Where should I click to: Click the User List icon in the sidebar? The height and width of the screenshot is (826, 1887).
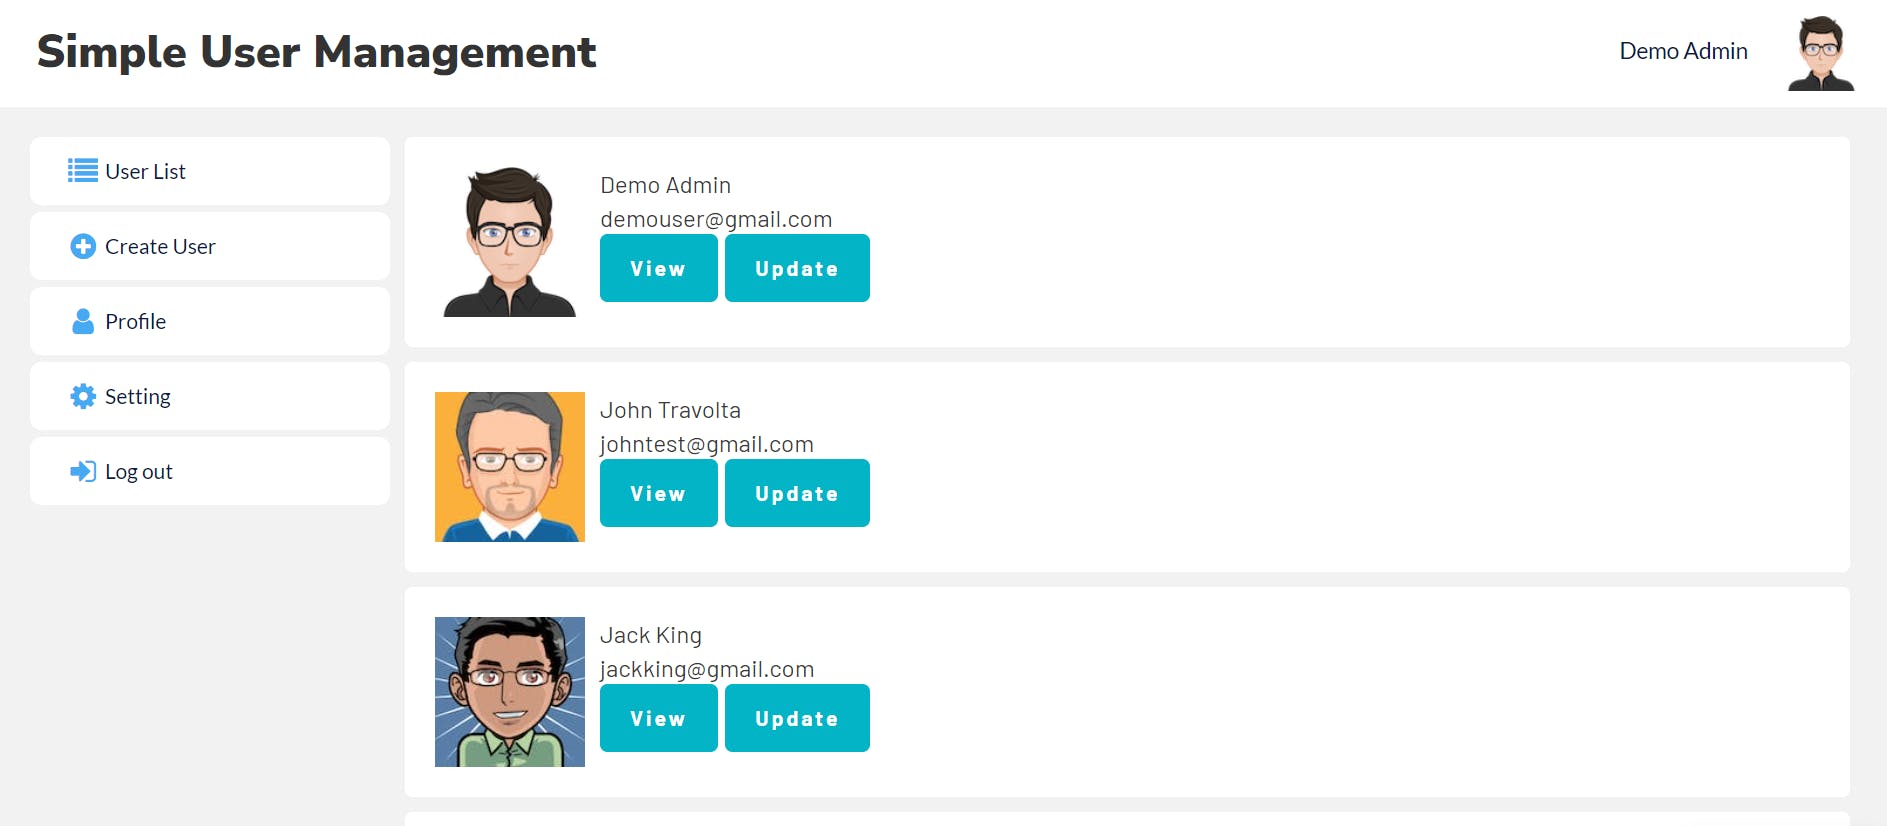83,171
